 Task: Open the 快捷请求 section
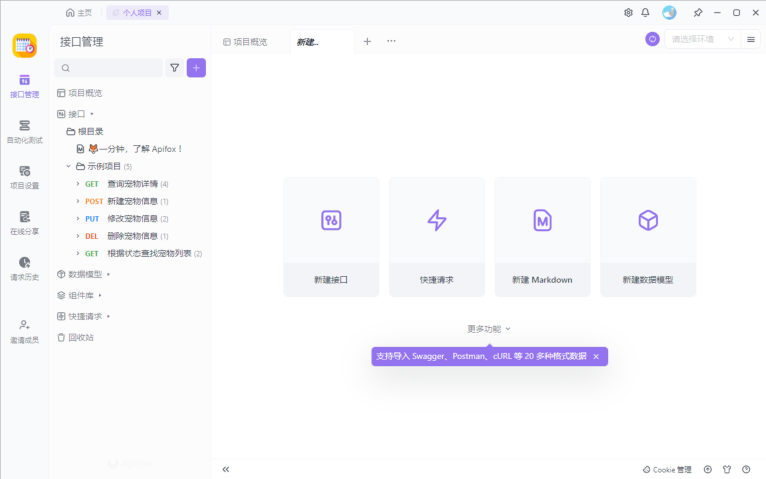coord(83,316)
